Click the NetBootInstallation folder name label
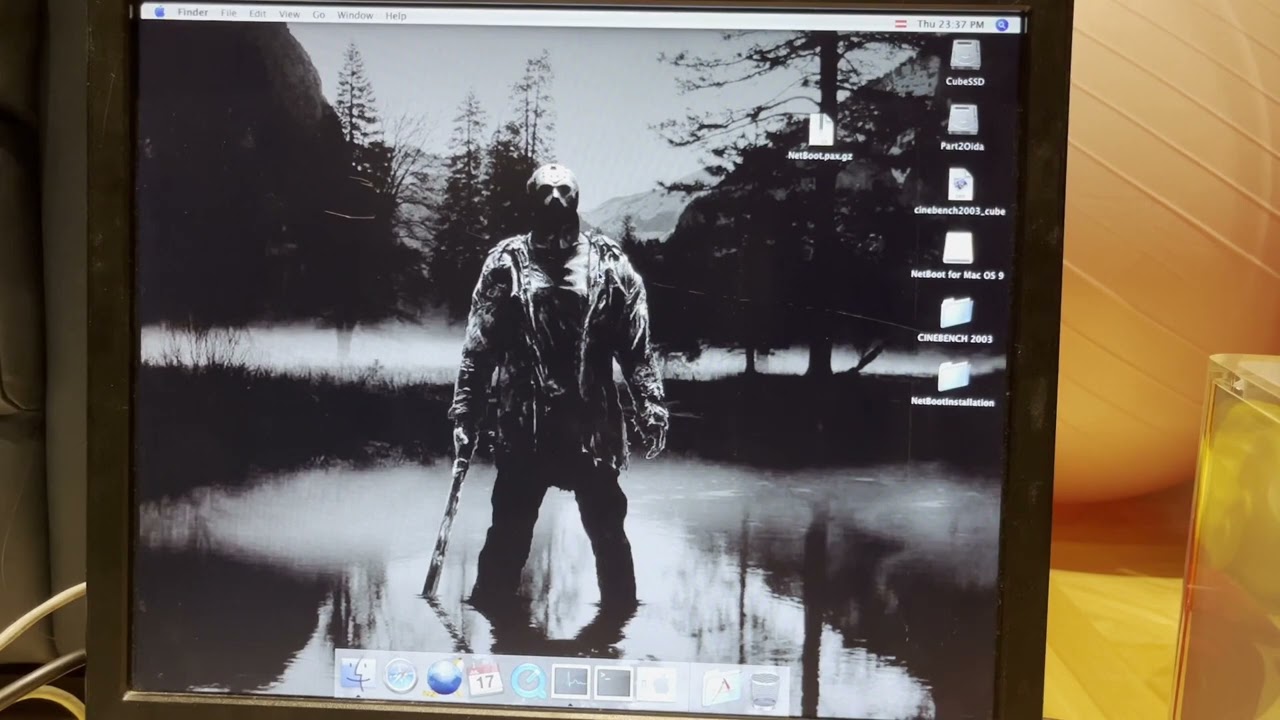 (x=953, y=402)
